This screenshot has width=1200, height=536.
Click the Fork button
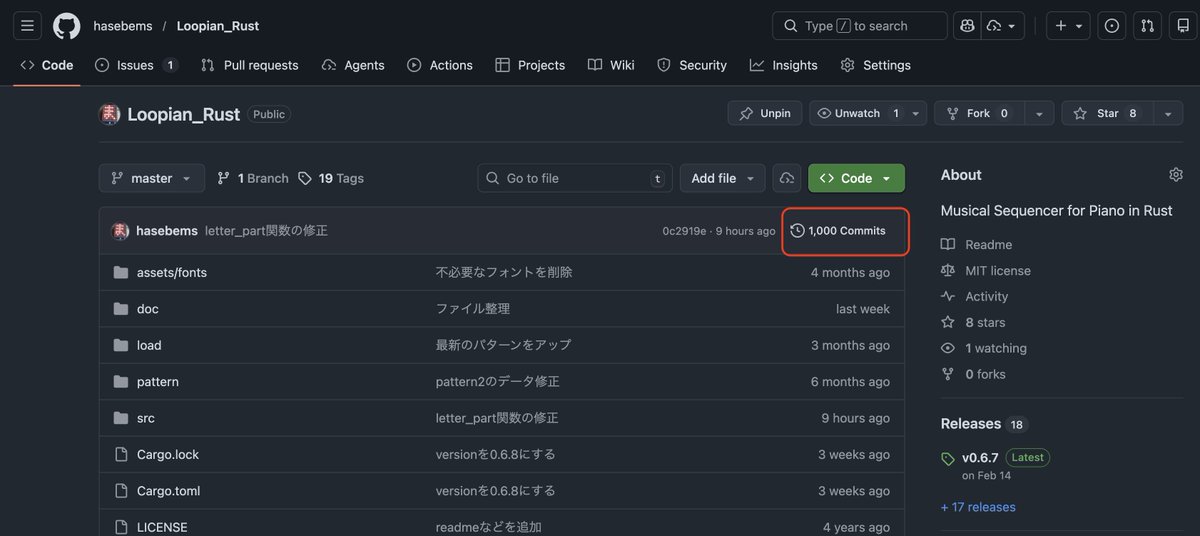pos(978,114)
